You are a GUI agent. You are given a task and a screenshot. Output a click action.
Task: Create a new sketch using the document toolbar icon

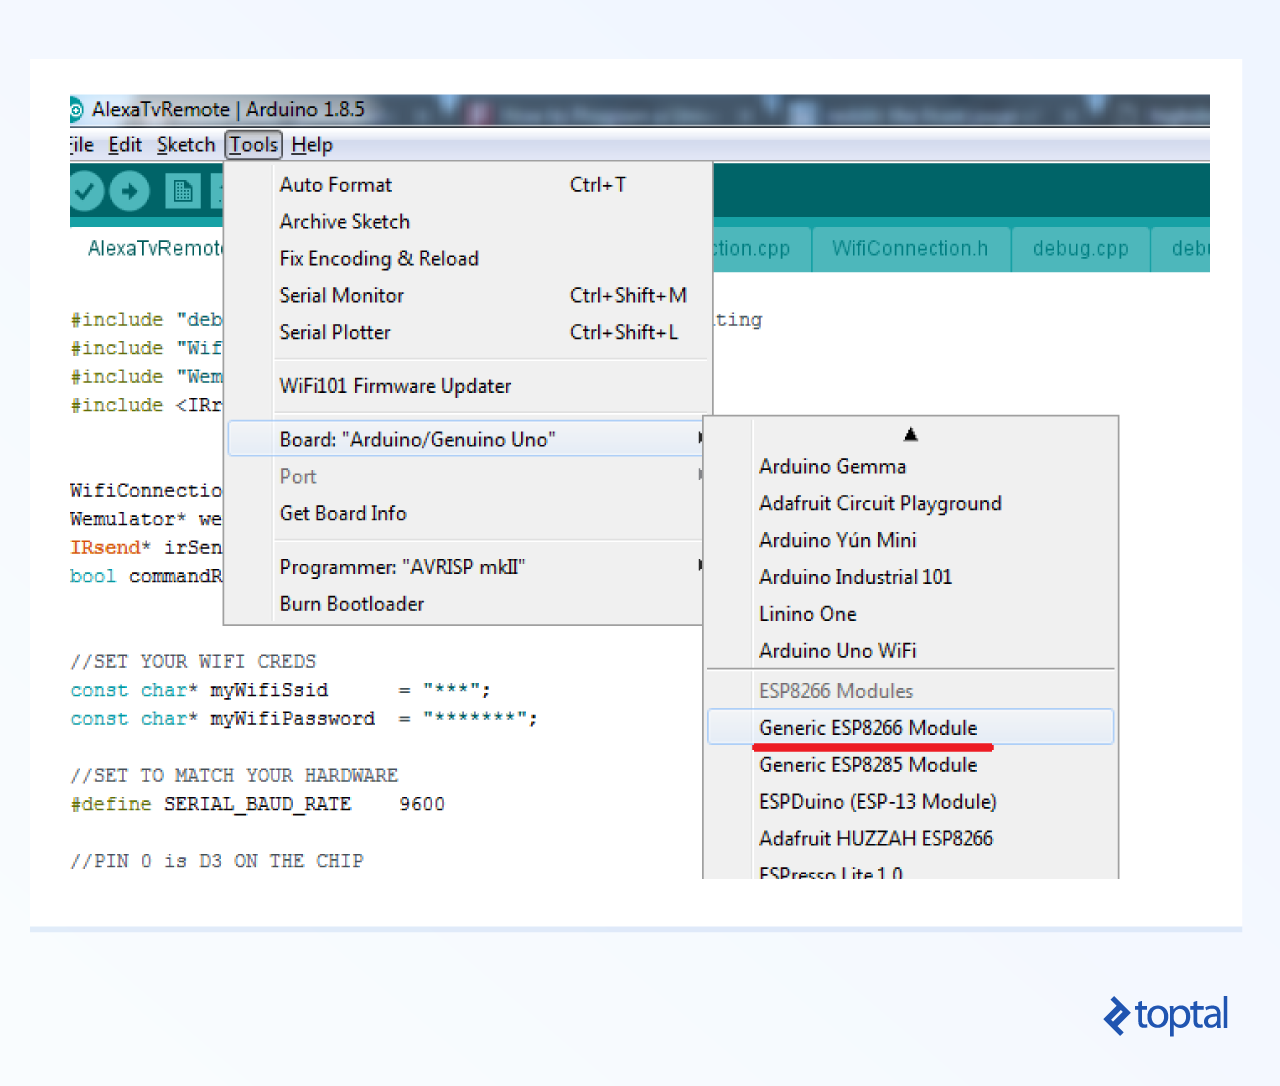[x=183, y=191]
